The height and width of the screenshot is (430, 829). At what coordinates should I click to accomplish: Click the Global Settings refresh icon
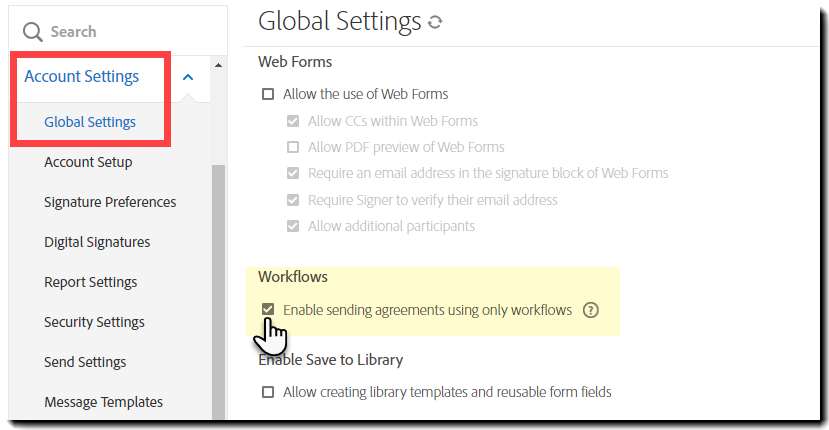[x=435, y=22]
